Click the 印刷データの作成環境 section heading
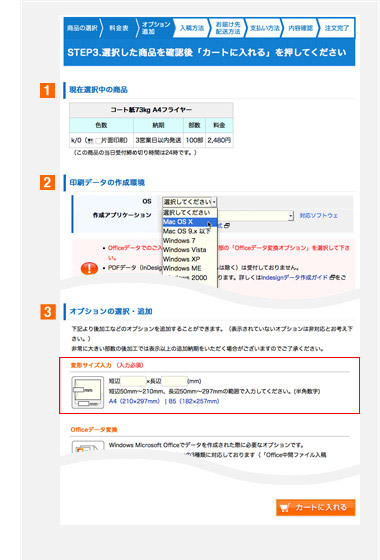380x560 pixels. [x=107, y=182]
